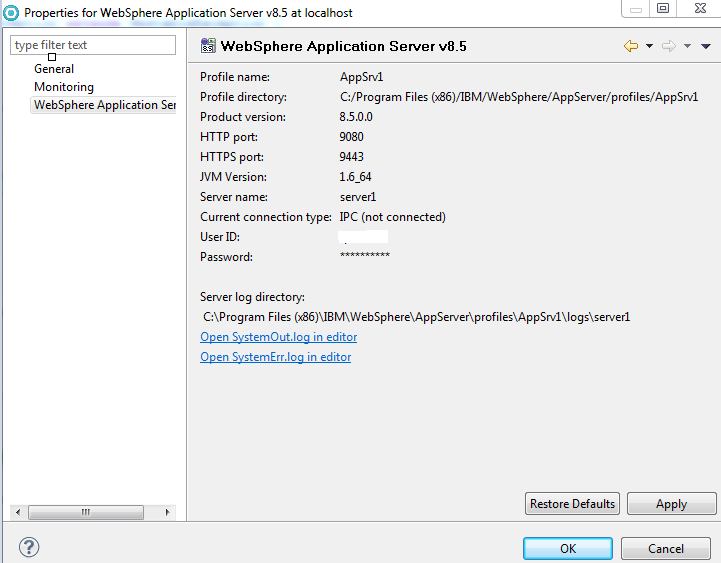Click the Server log directory path
Screen dimensions: 721x563
(417, 317)
